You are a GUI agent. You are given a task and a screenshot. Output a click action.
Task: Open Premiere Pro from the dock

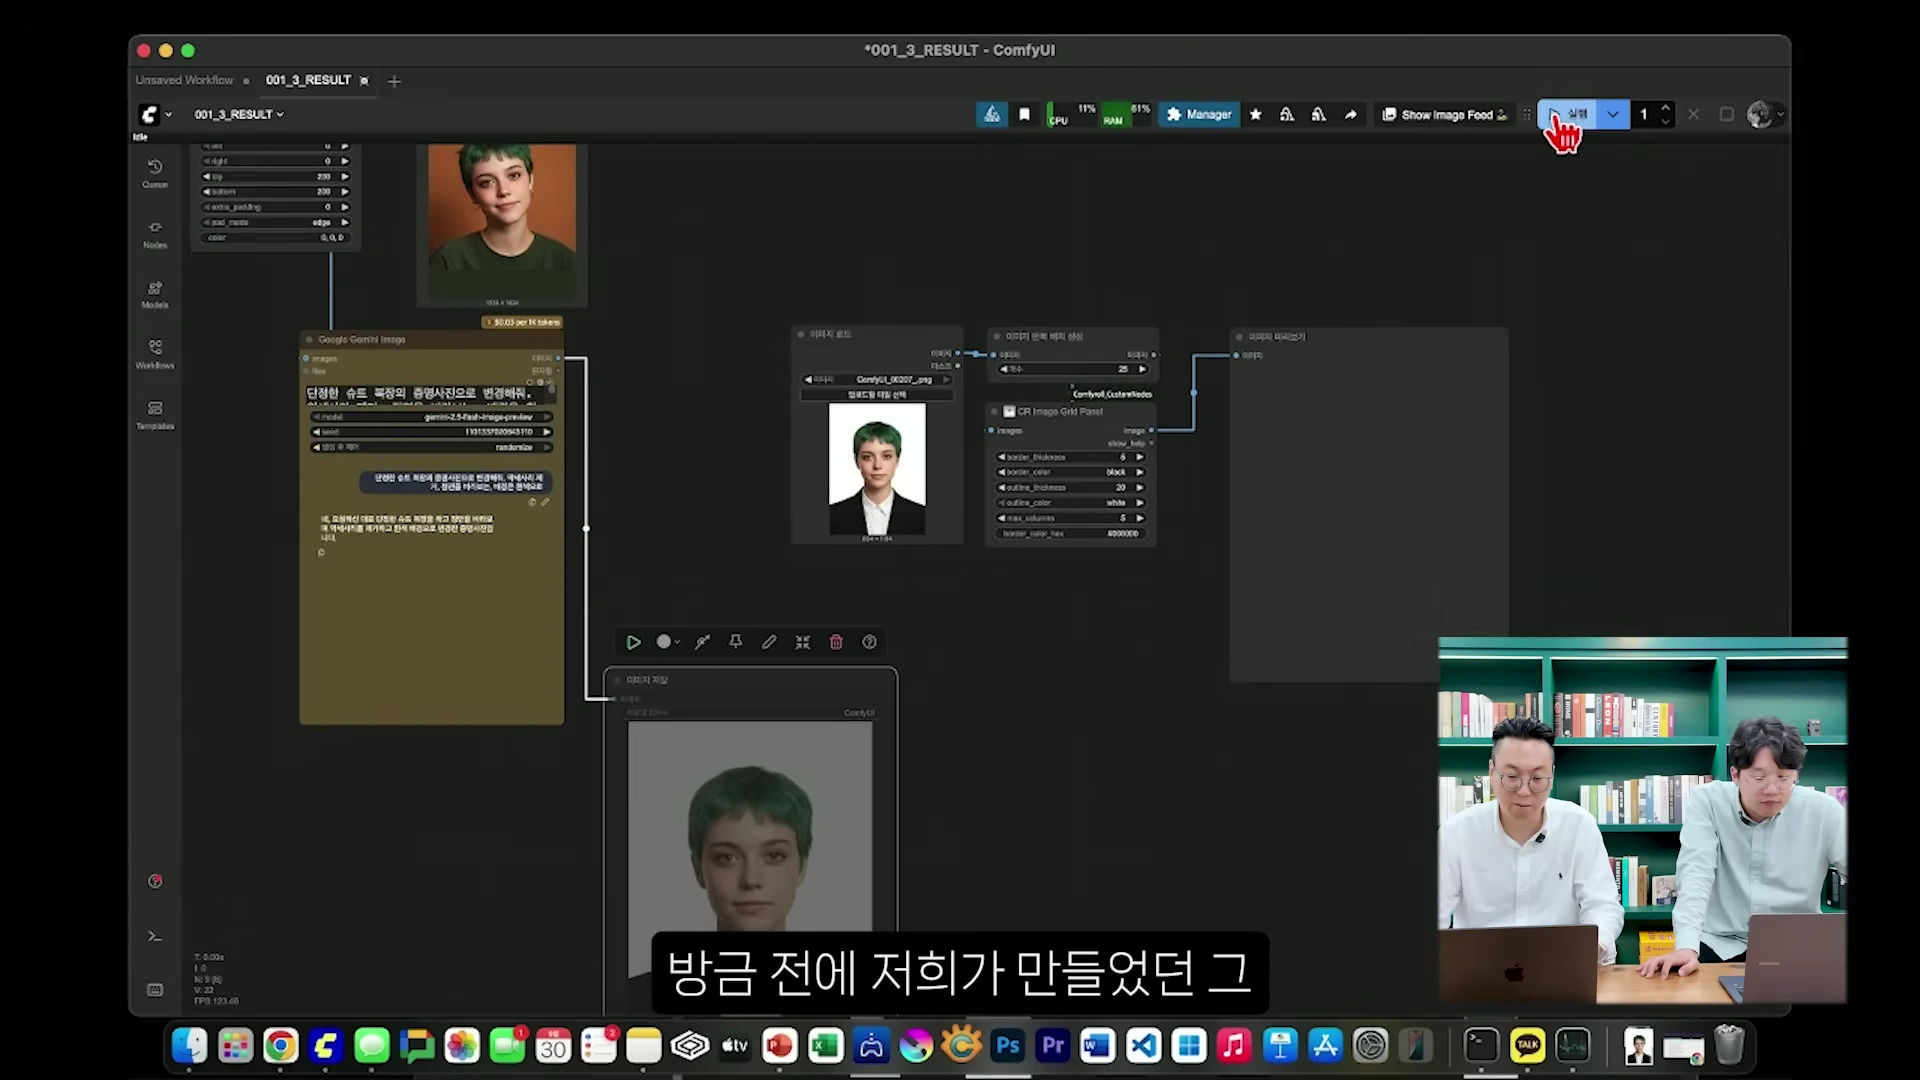(1053, 1046)
